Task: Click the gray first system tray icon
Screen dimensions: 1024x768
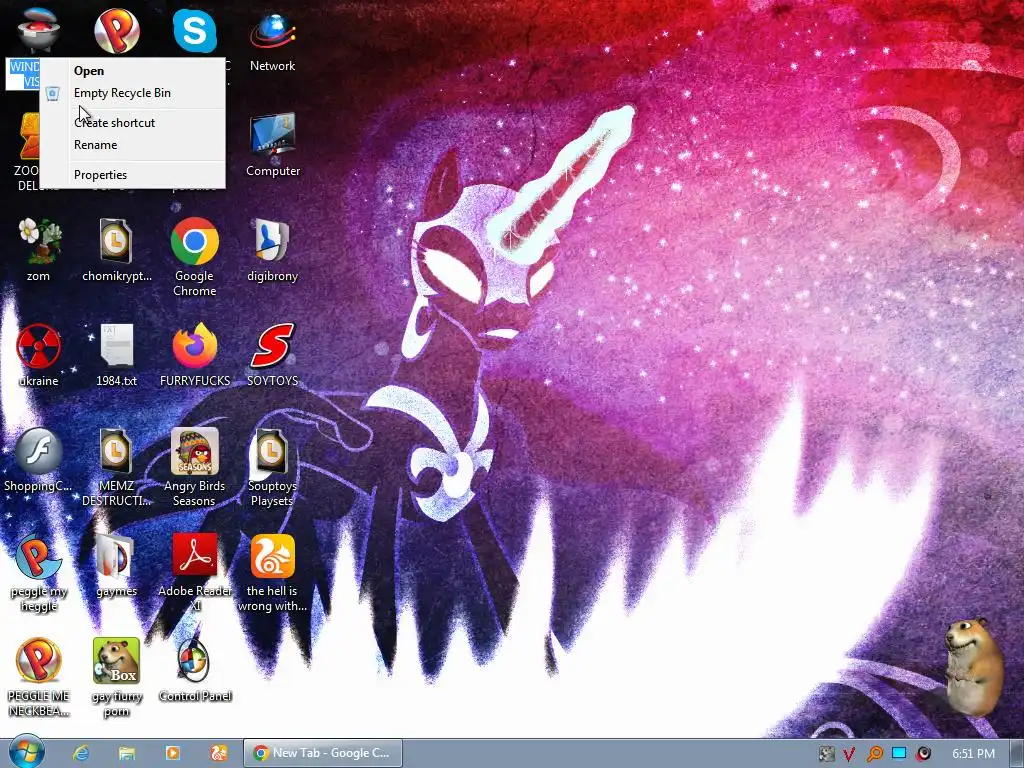Action: [827, 754]
